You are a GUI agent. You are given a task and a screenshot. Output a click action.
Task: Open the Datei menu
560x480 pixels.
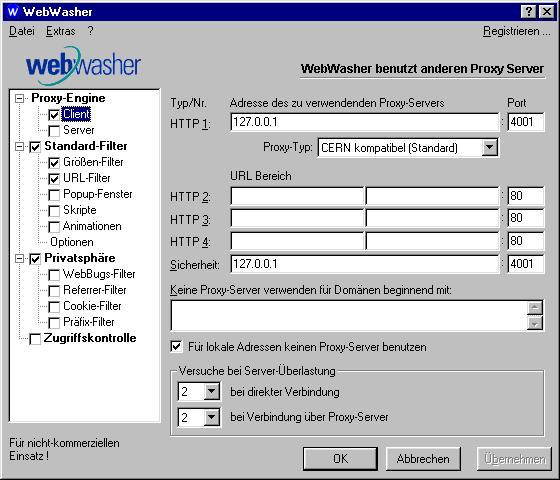click(x=22, y=31)
